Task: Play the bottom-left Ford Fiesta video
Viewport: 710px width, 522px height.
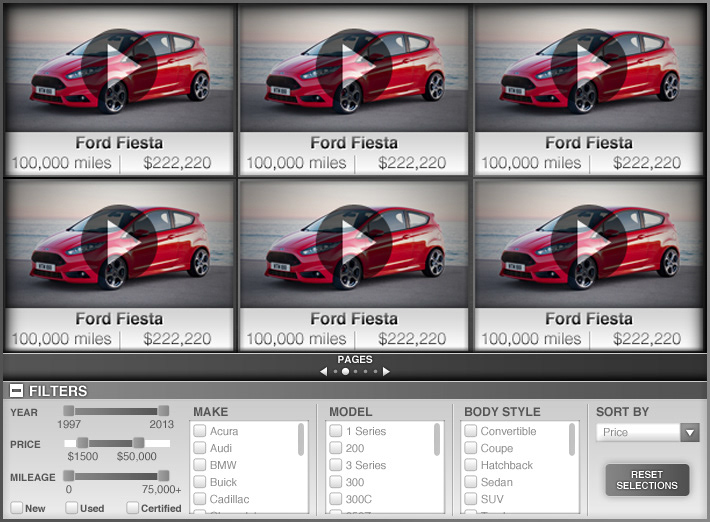Action: [x=119, y=242]
